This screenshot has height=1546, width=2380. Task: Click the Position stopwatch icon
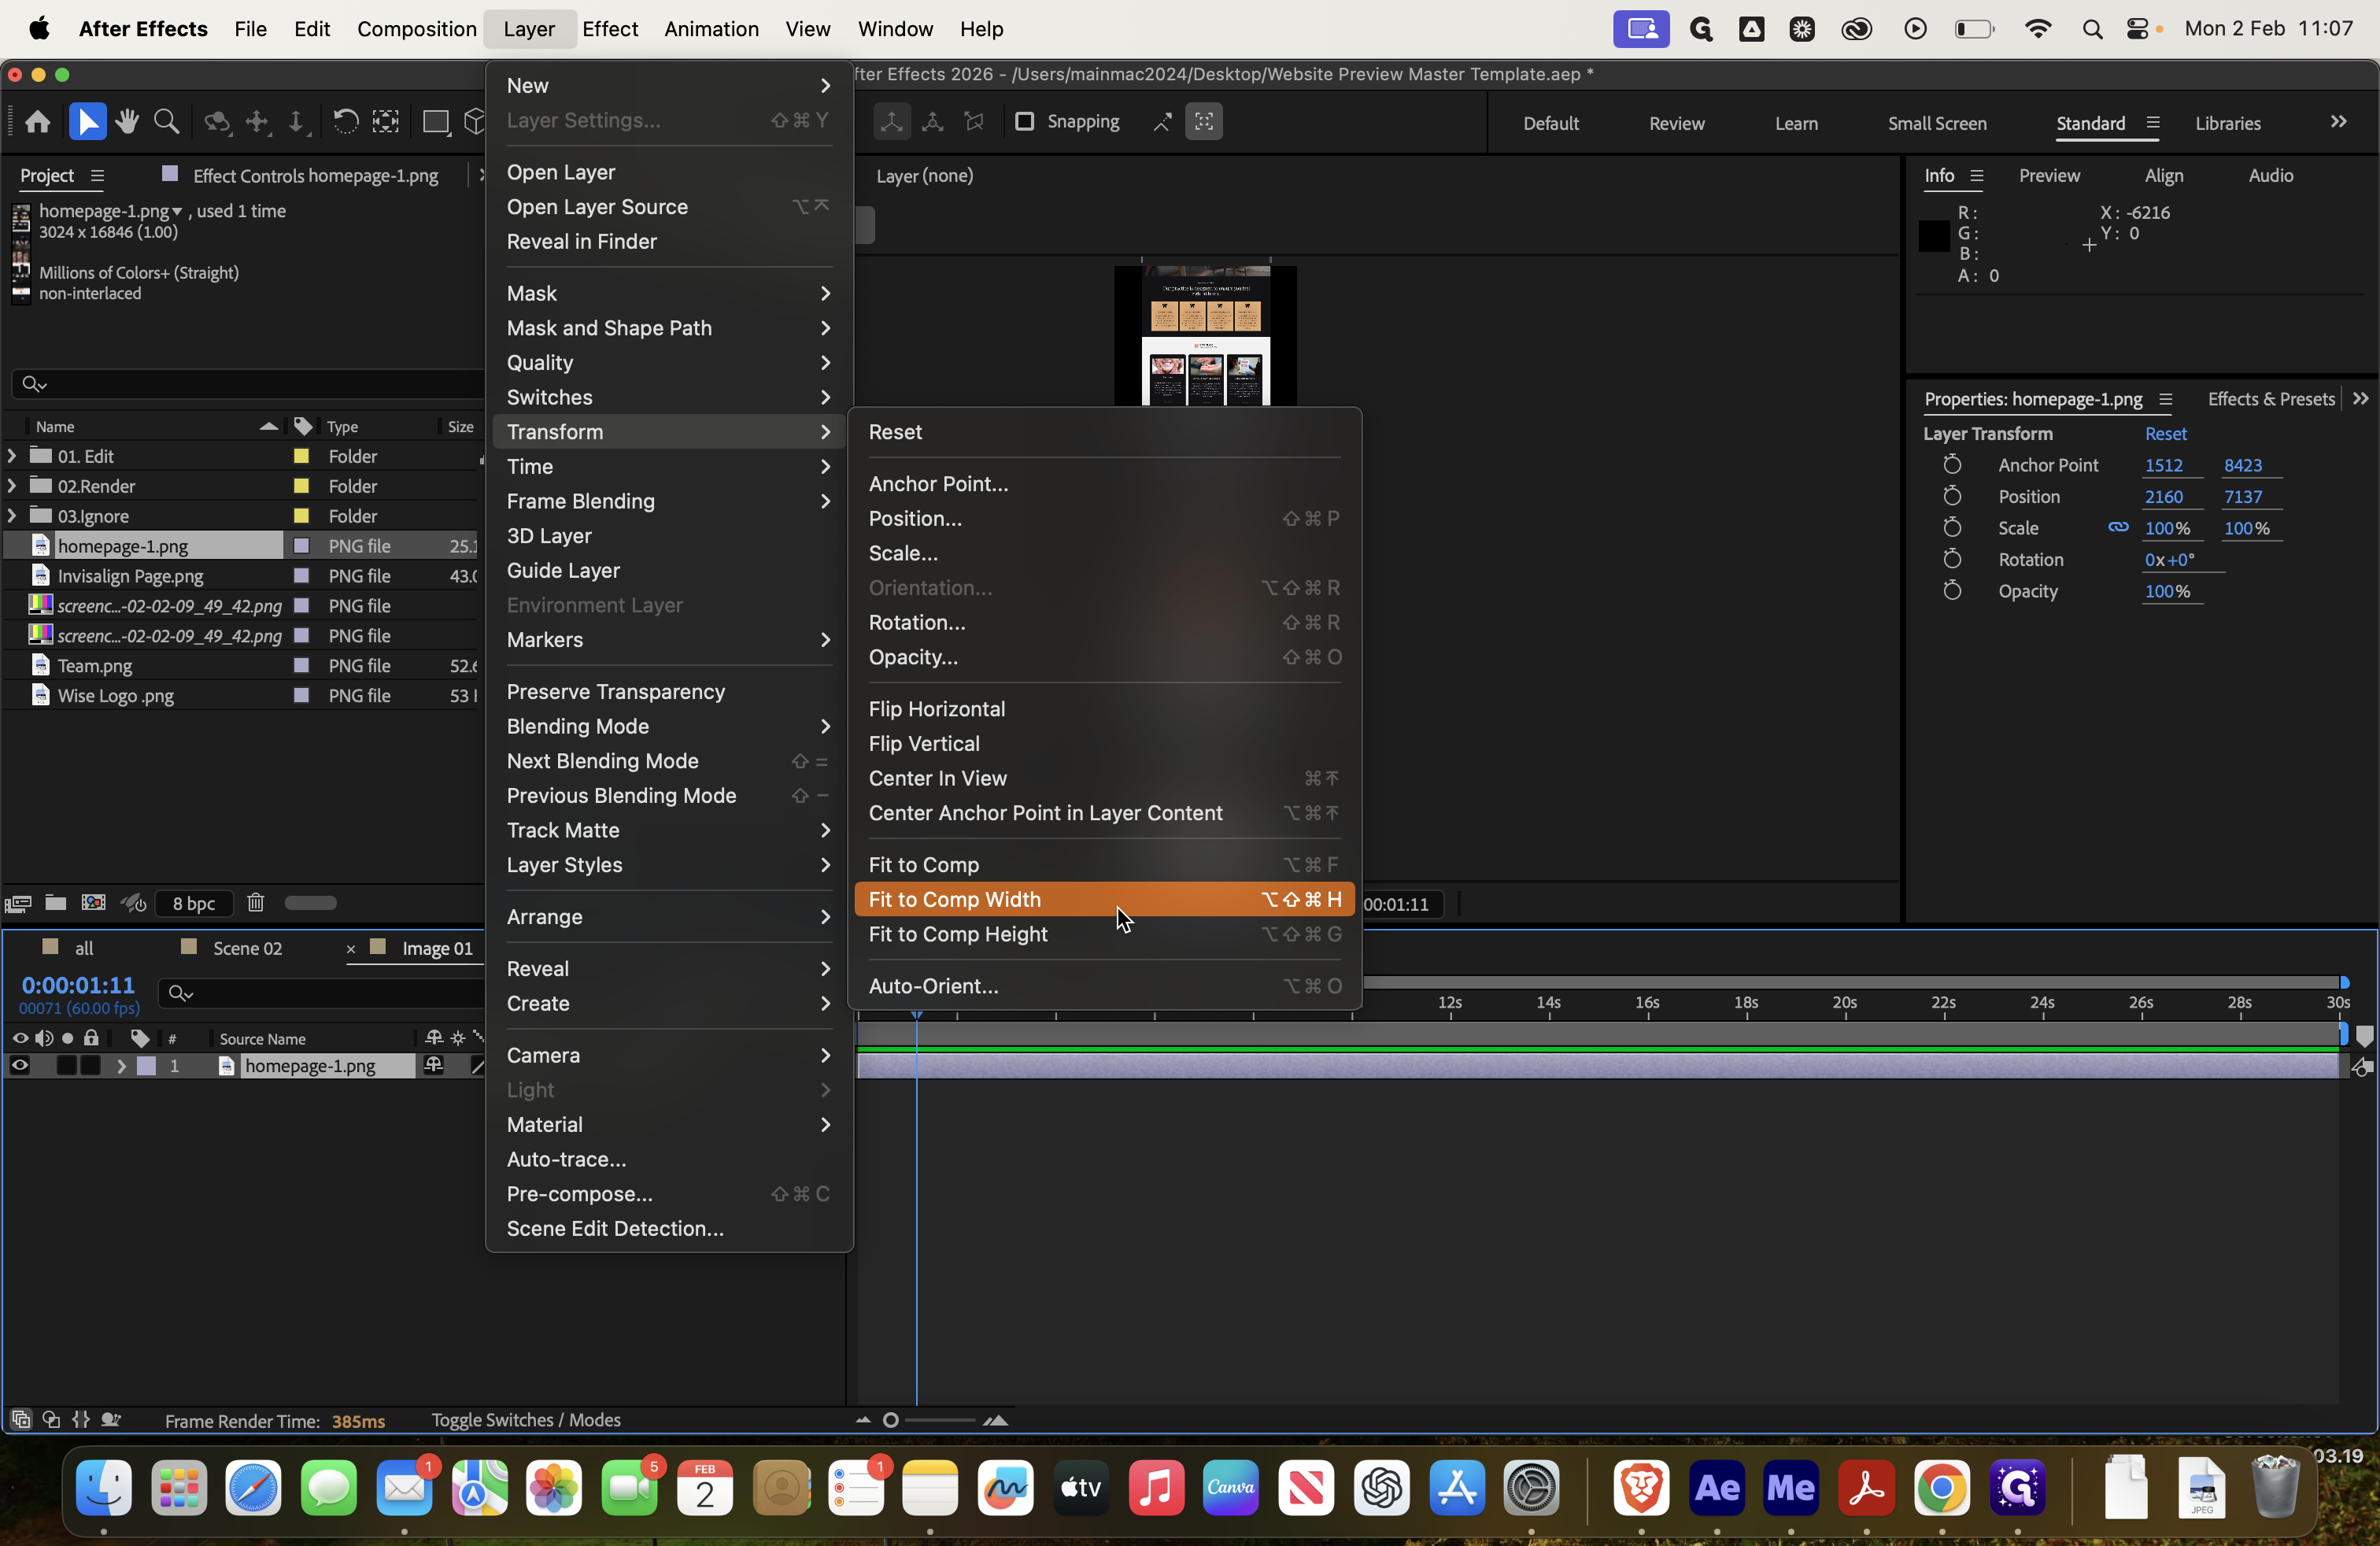pyautogui.click(x=1951, y=496)
